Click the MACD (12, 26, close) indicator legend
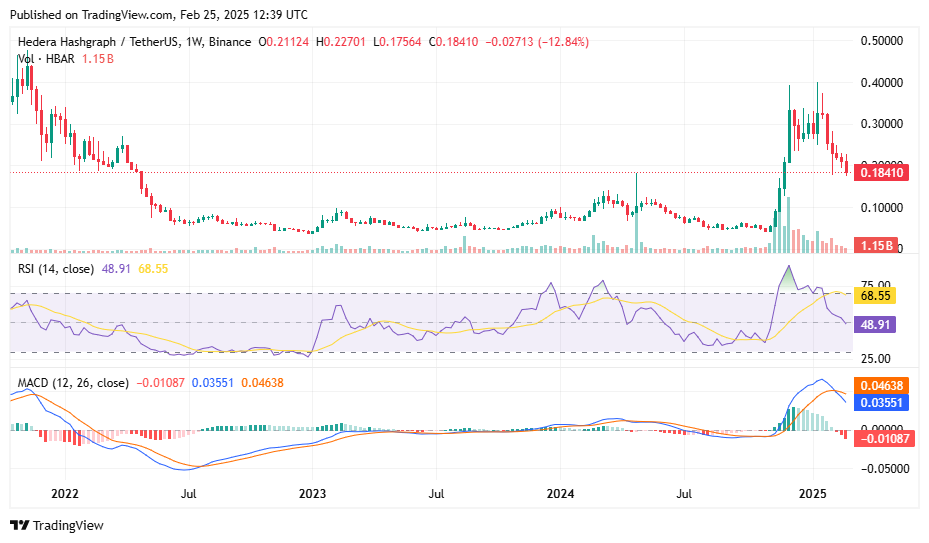929x543 pixels. click(x=73, y=383)
